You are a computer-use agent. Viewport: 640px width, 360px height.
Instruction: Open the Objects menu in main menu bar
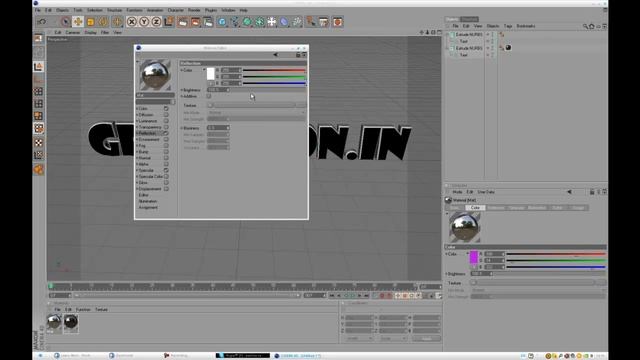point(62,10)
